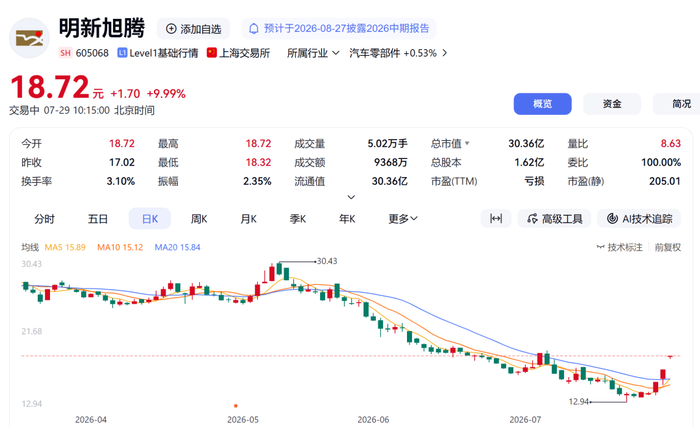This screenshot has width=700, height=427.
Task: Click the 均线 label
Action: click(x=30, y=247)
